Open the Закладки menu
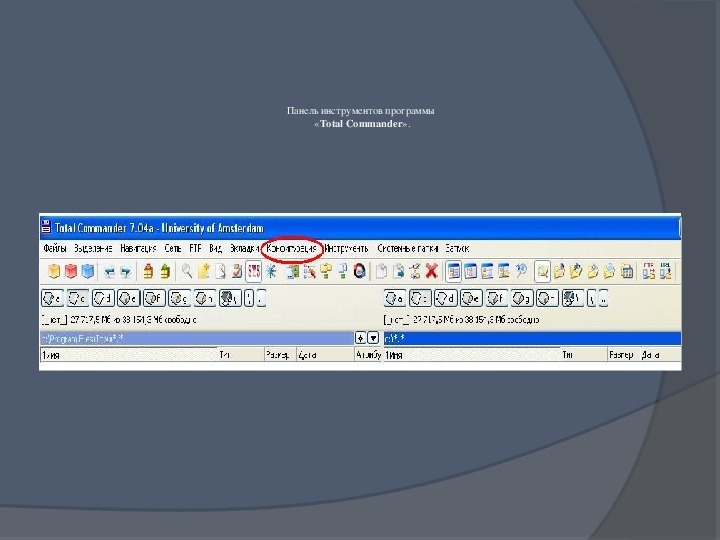Screen dimensions: 720x540 coord(244,248)
